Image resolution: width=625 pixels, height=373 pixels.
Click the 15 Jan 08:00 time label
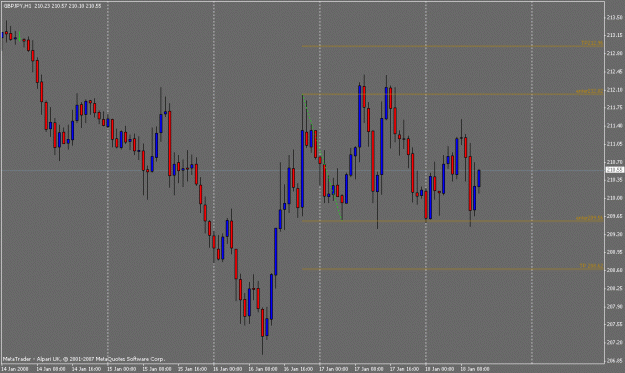(x=157, y=369)
